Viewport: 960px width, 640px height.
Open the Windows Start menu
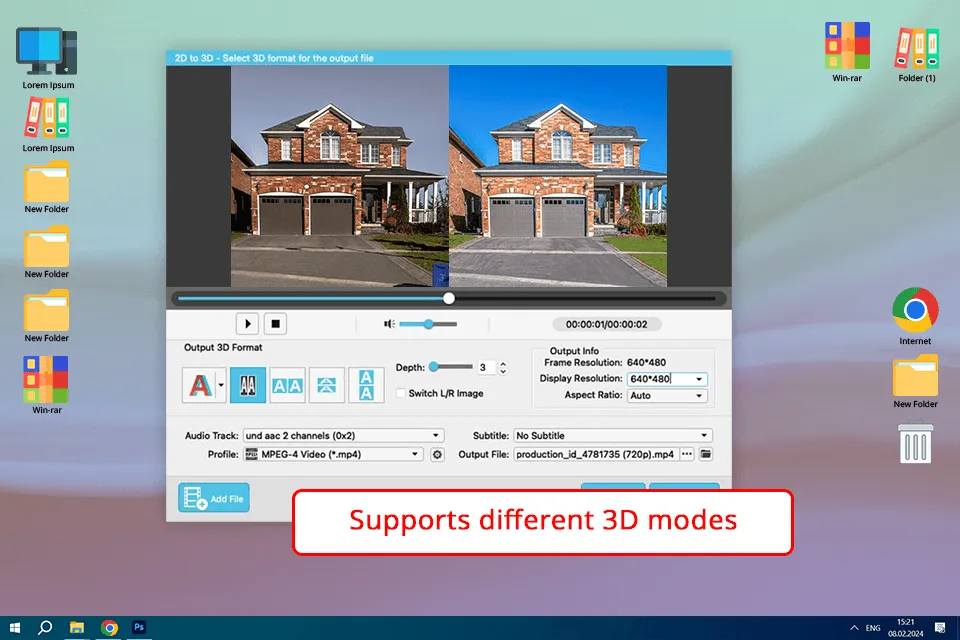pos(15,627)
